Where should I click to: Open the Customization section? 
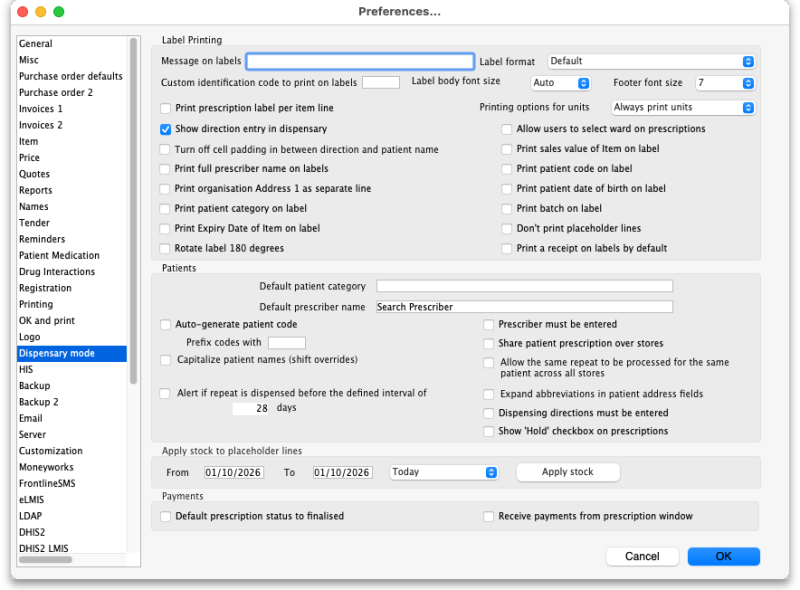tap(71, 451)
